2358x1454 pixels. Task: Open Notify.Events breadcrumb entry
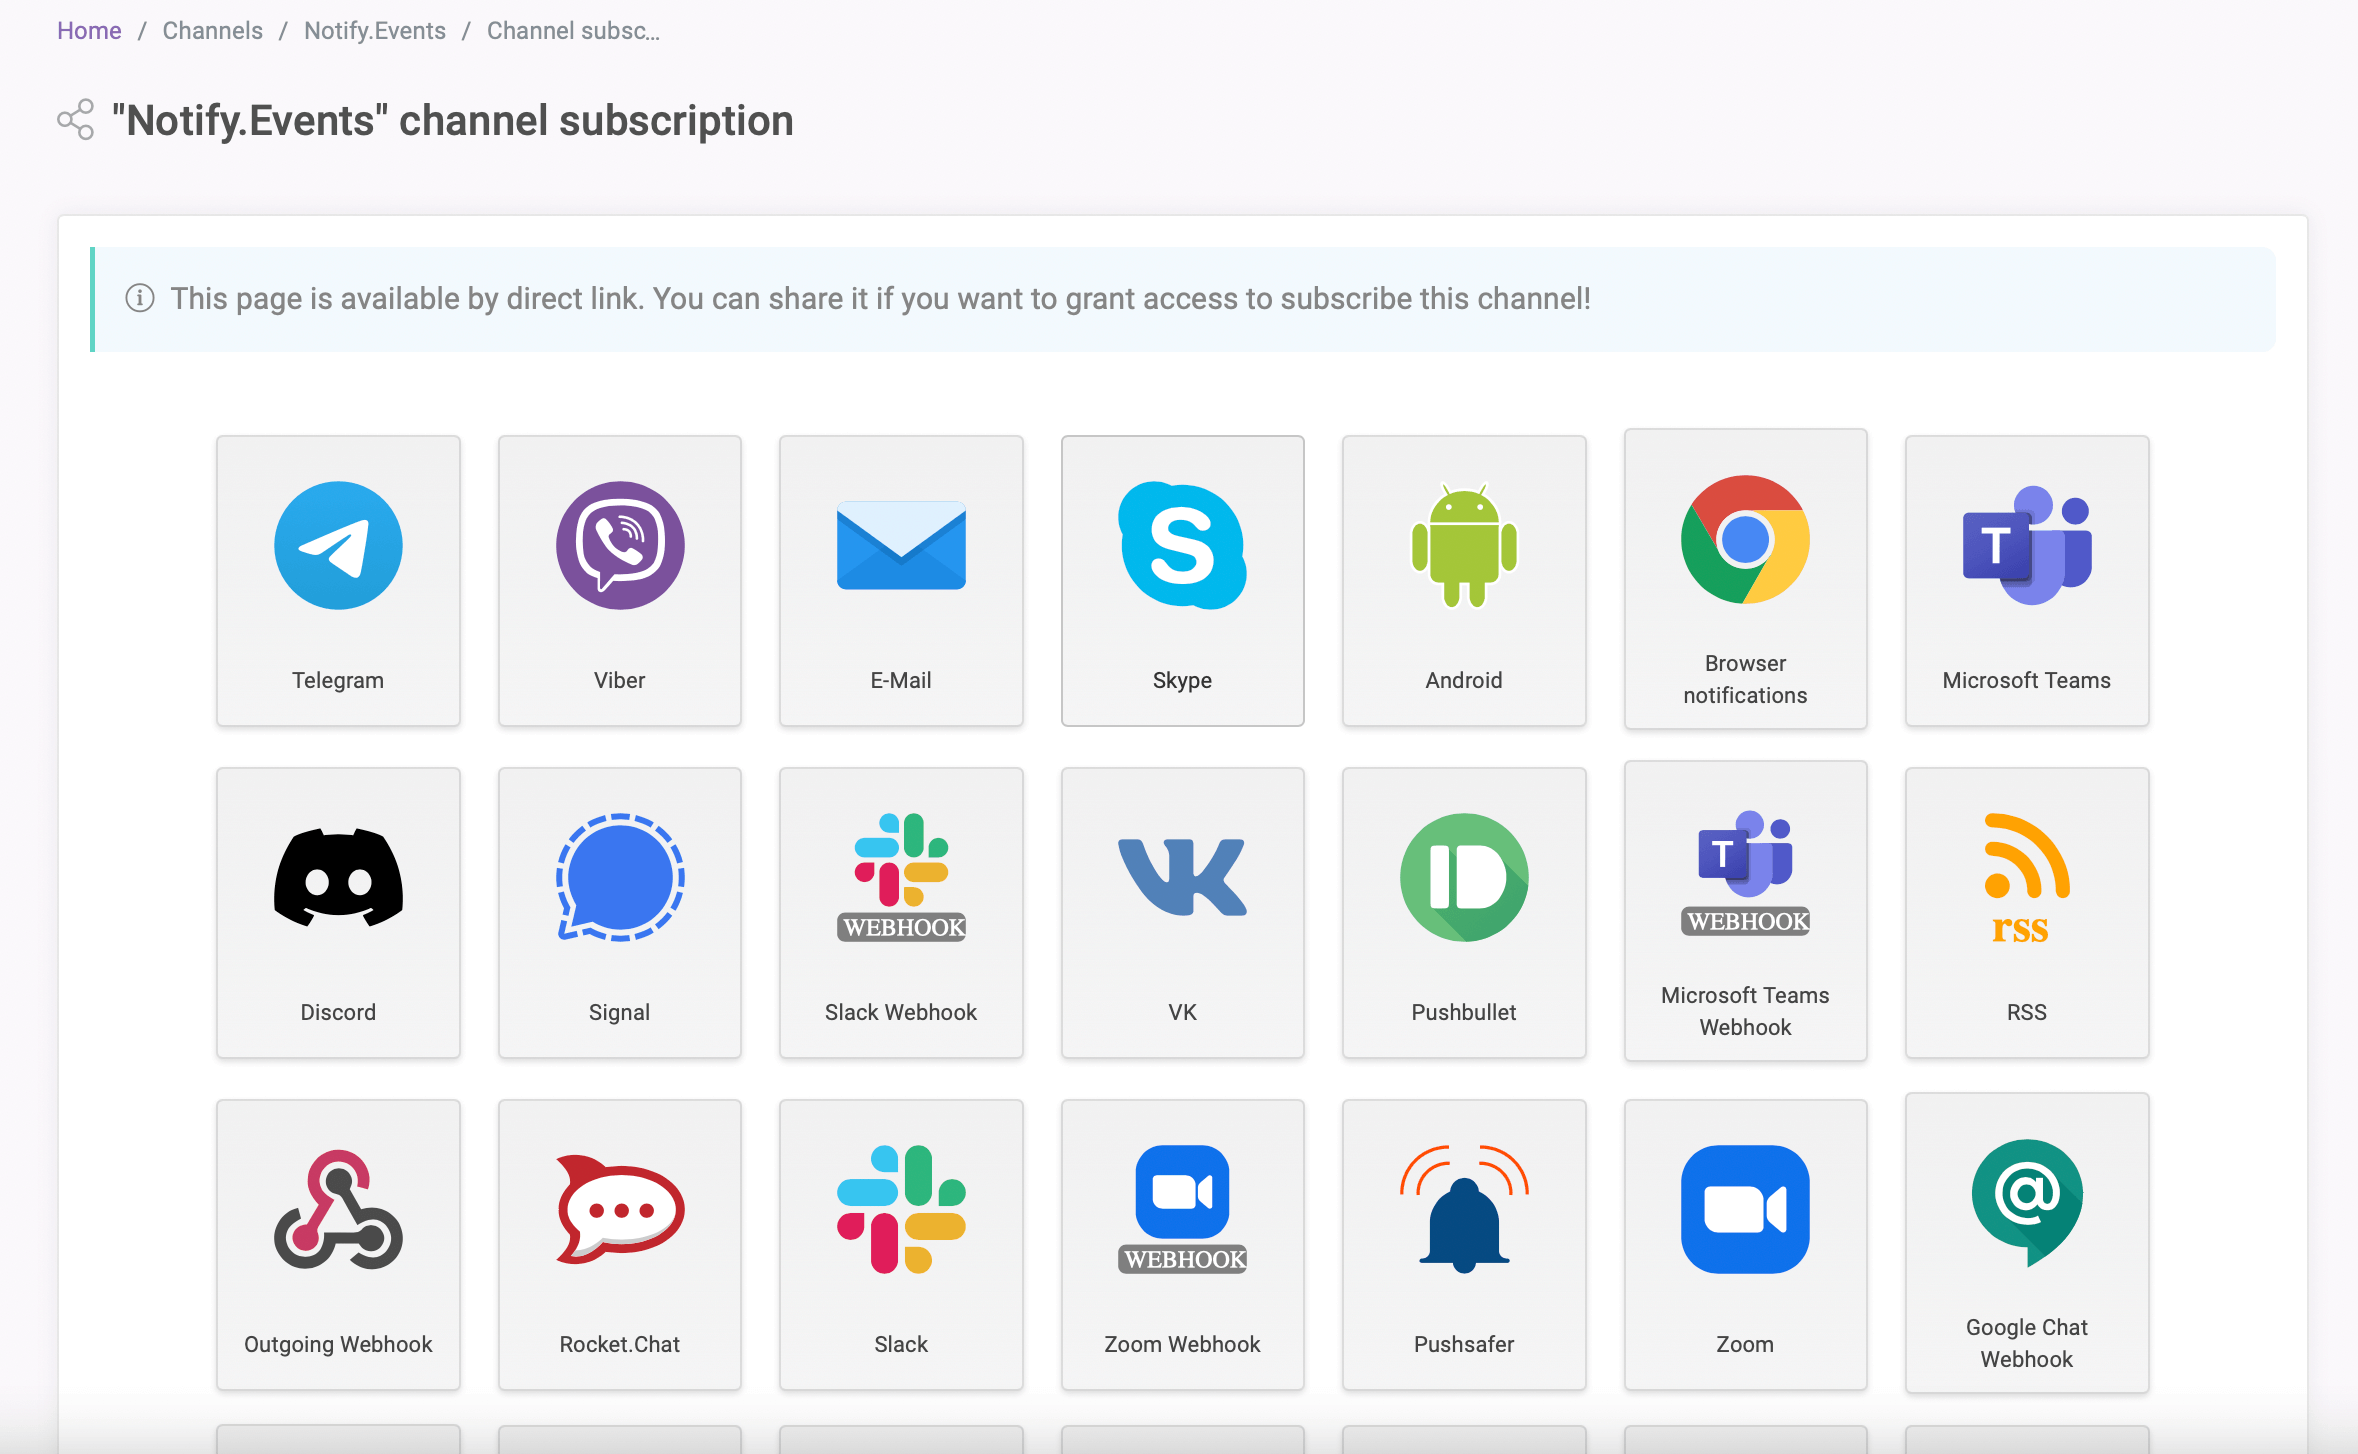click(375, 31)
